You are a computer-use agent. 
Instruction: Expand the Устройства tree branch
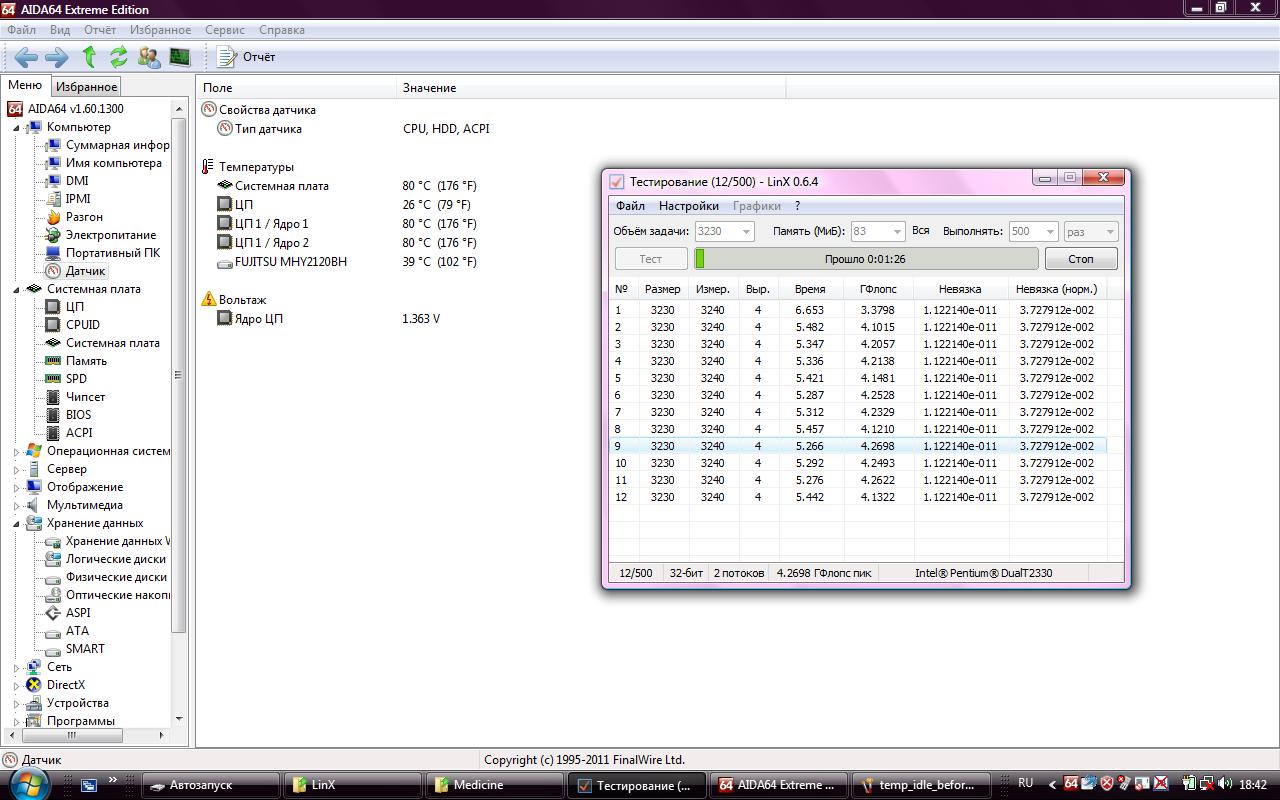tap(16, 704)
